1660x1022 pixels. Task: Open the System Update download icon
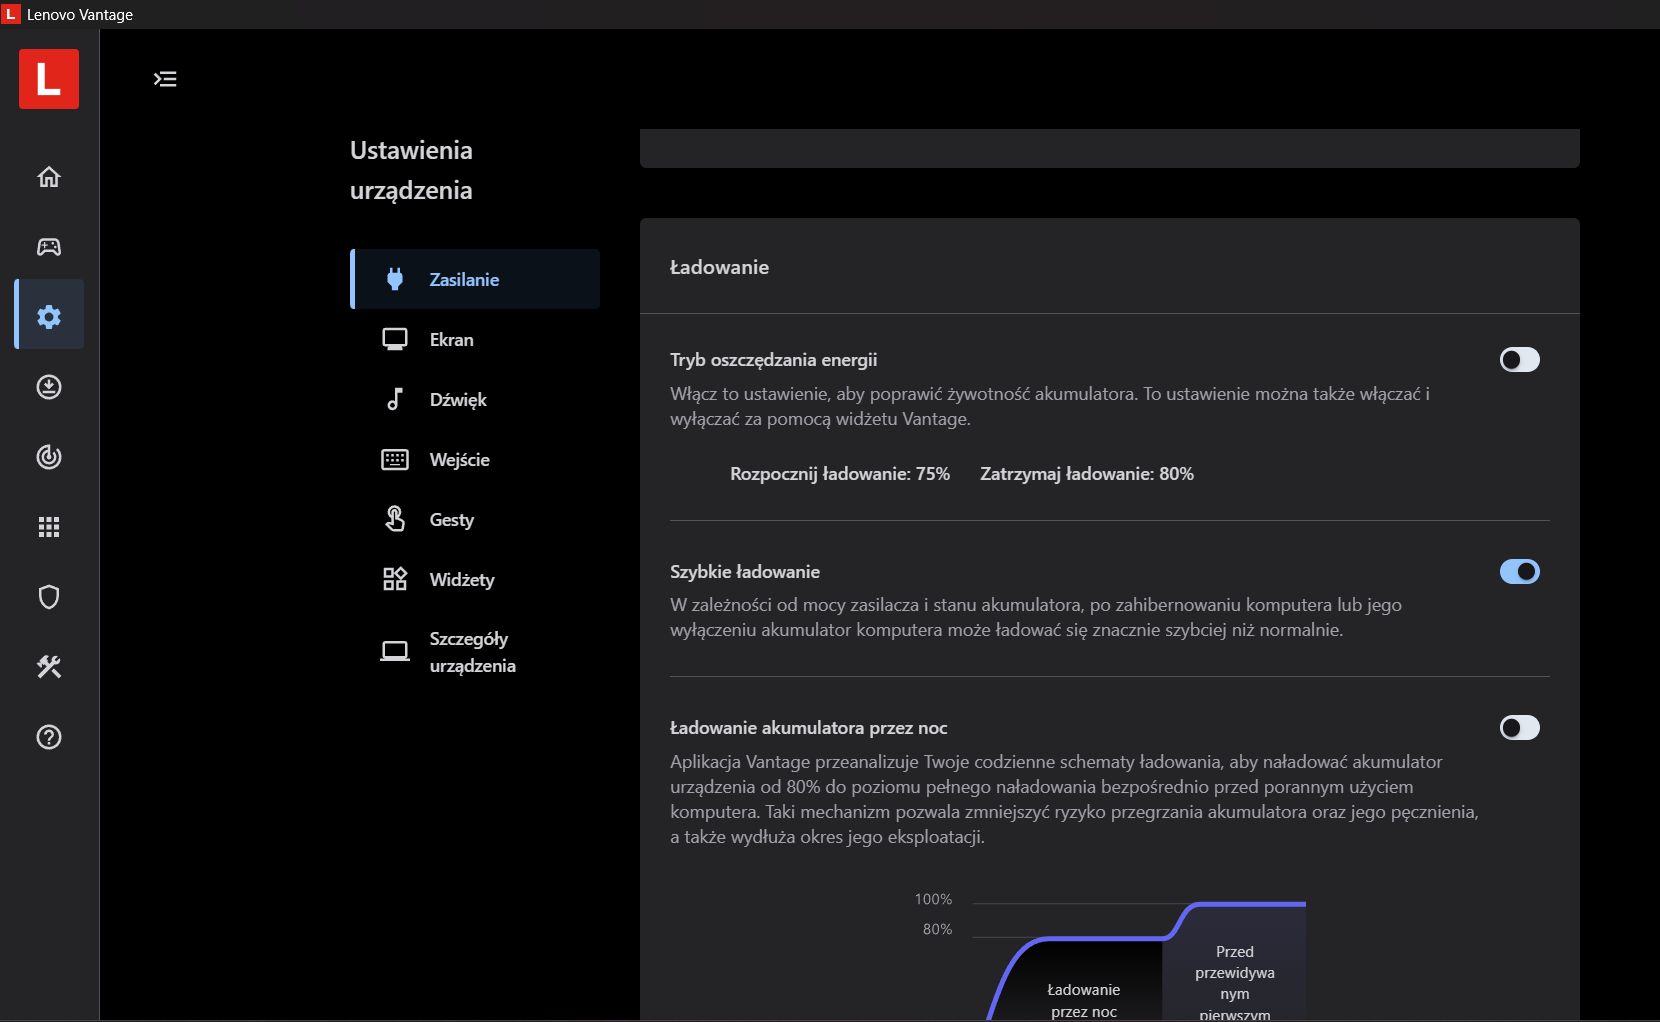click(x=49, y=387)
